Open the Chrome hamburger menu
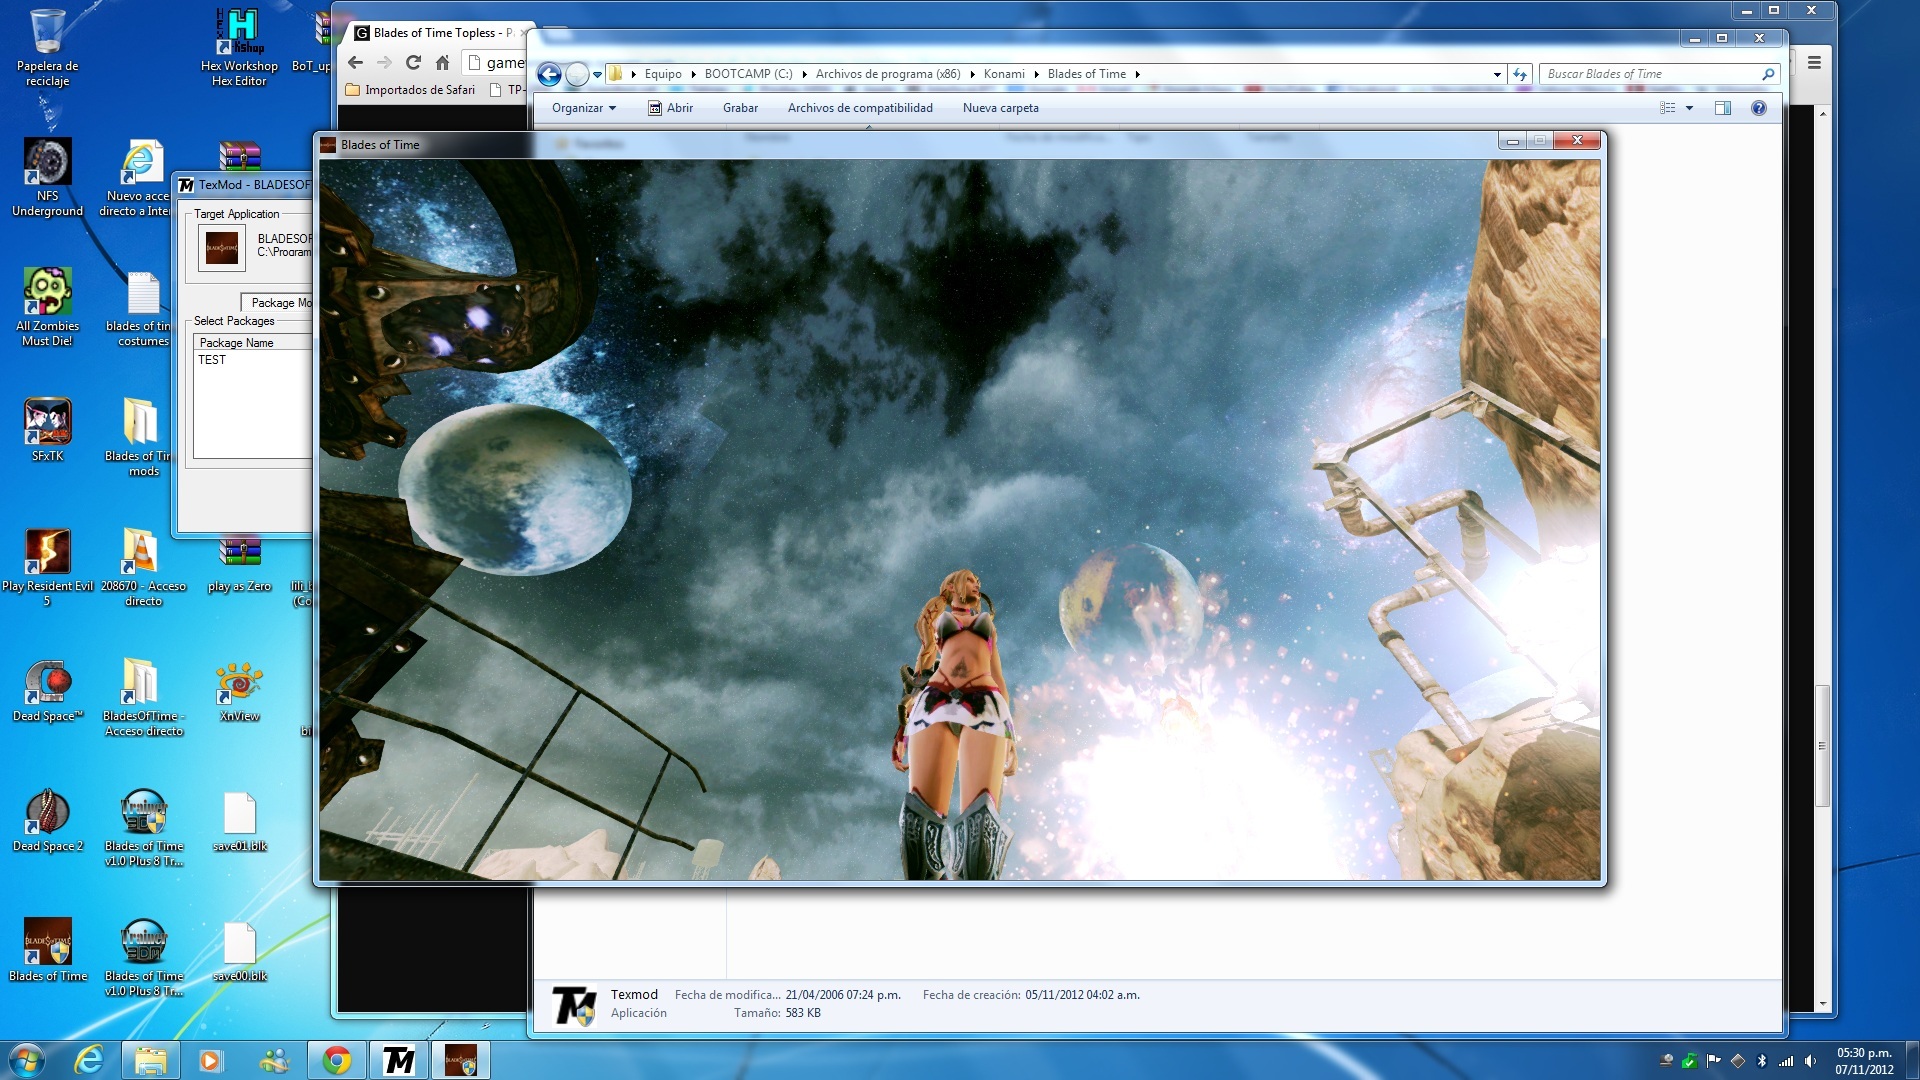The image size is (1920, 1080). [x=1814, y=62]
